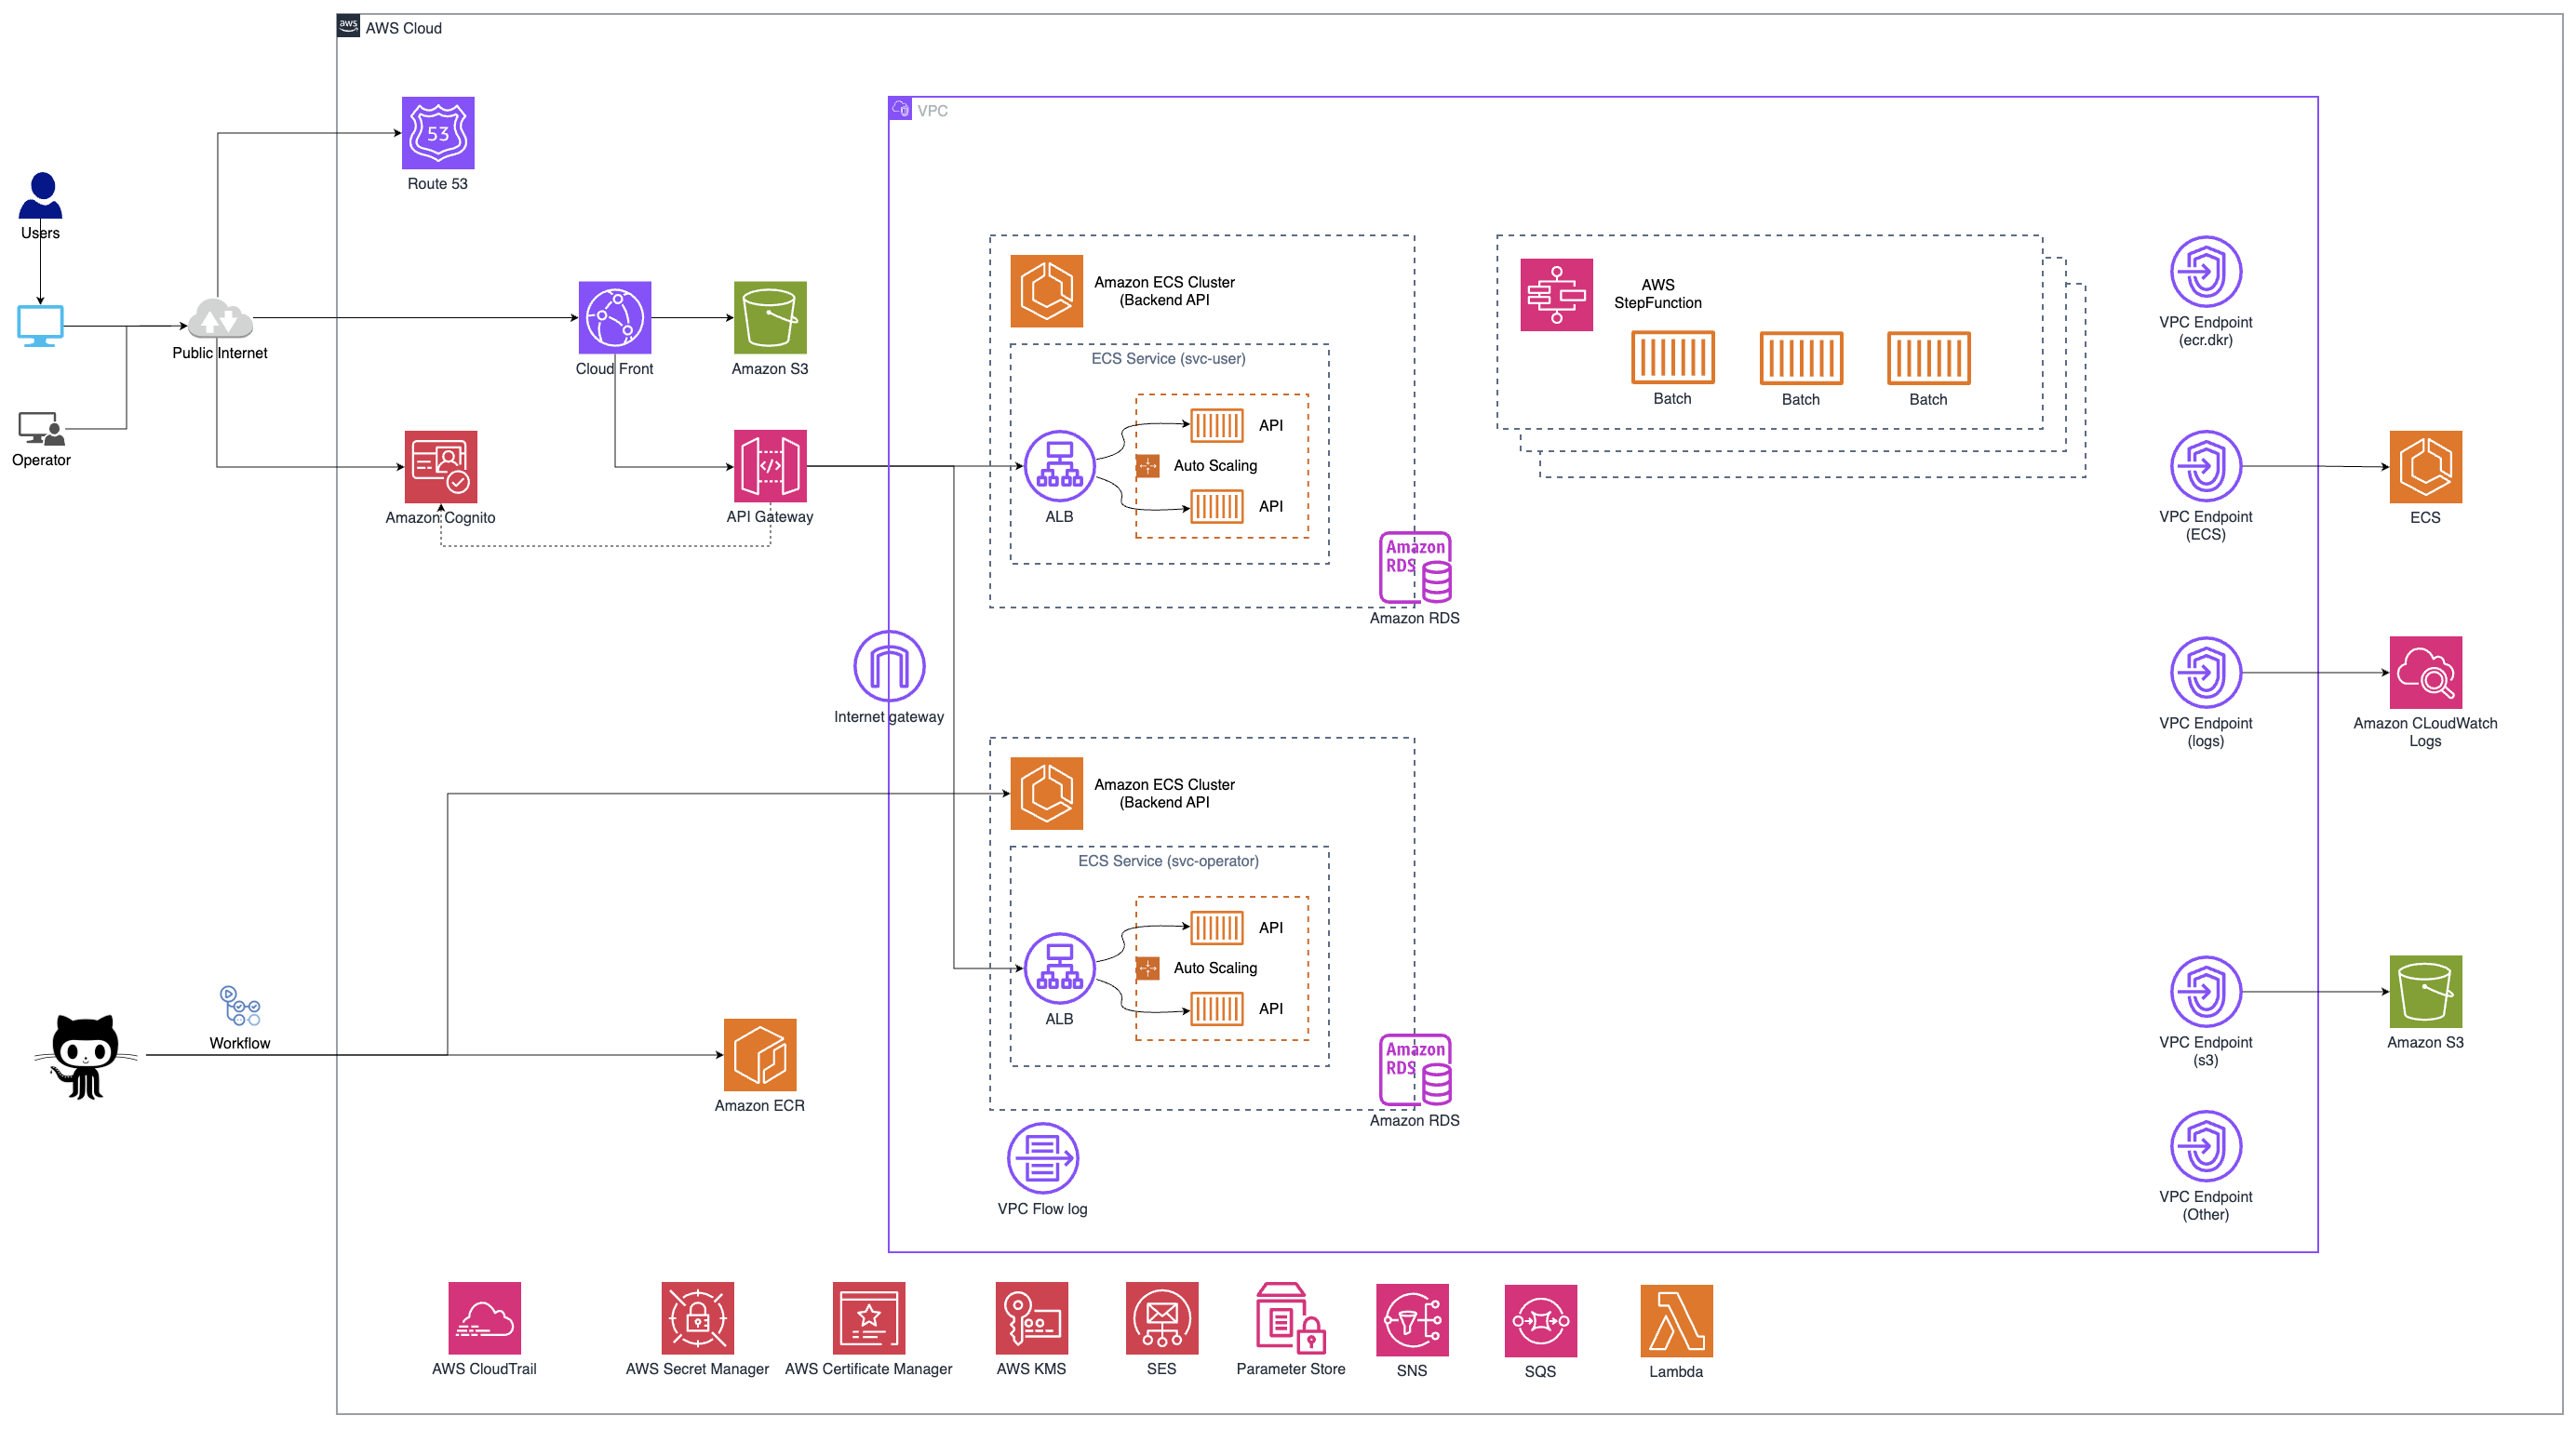Select the API Gateway icon
The height and width of the screenshot is (1429, 2576).
[769, 466]
